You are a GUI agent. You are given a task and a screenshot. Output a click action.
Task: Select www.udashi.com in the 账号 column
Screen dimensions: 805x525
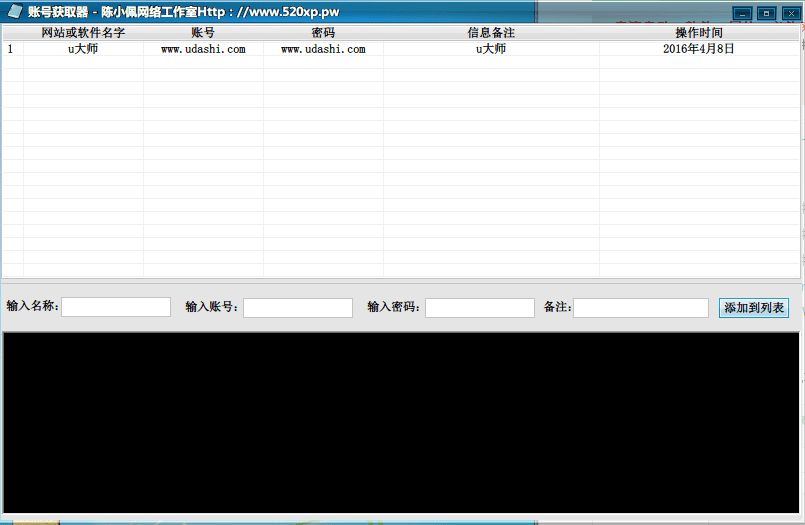click(x=203, y=49)
